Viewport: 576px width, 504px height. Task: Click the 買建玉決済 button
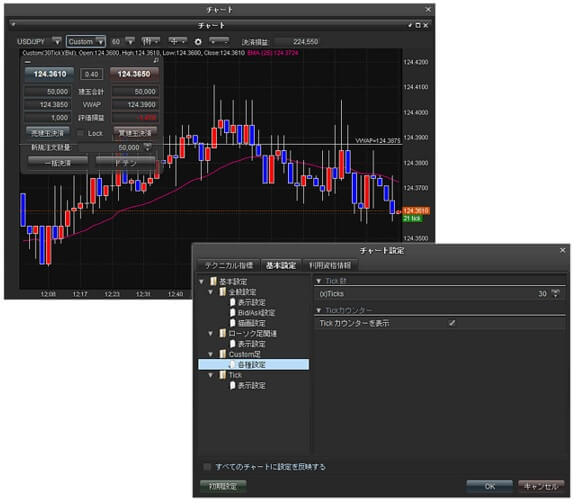pyautogui.click(x=135, y=133)
